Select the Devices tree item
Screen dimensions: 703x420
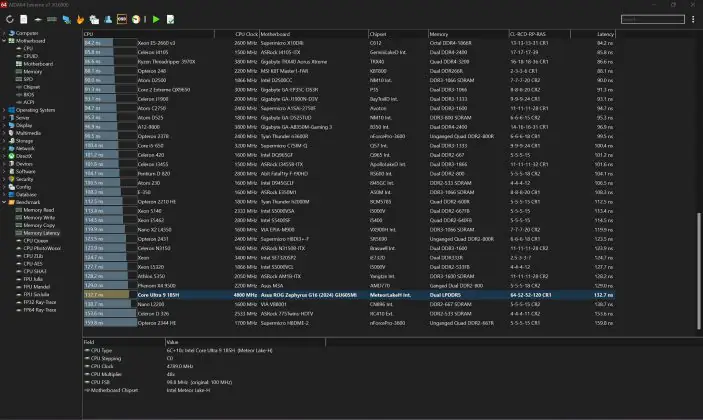point(24,164)
